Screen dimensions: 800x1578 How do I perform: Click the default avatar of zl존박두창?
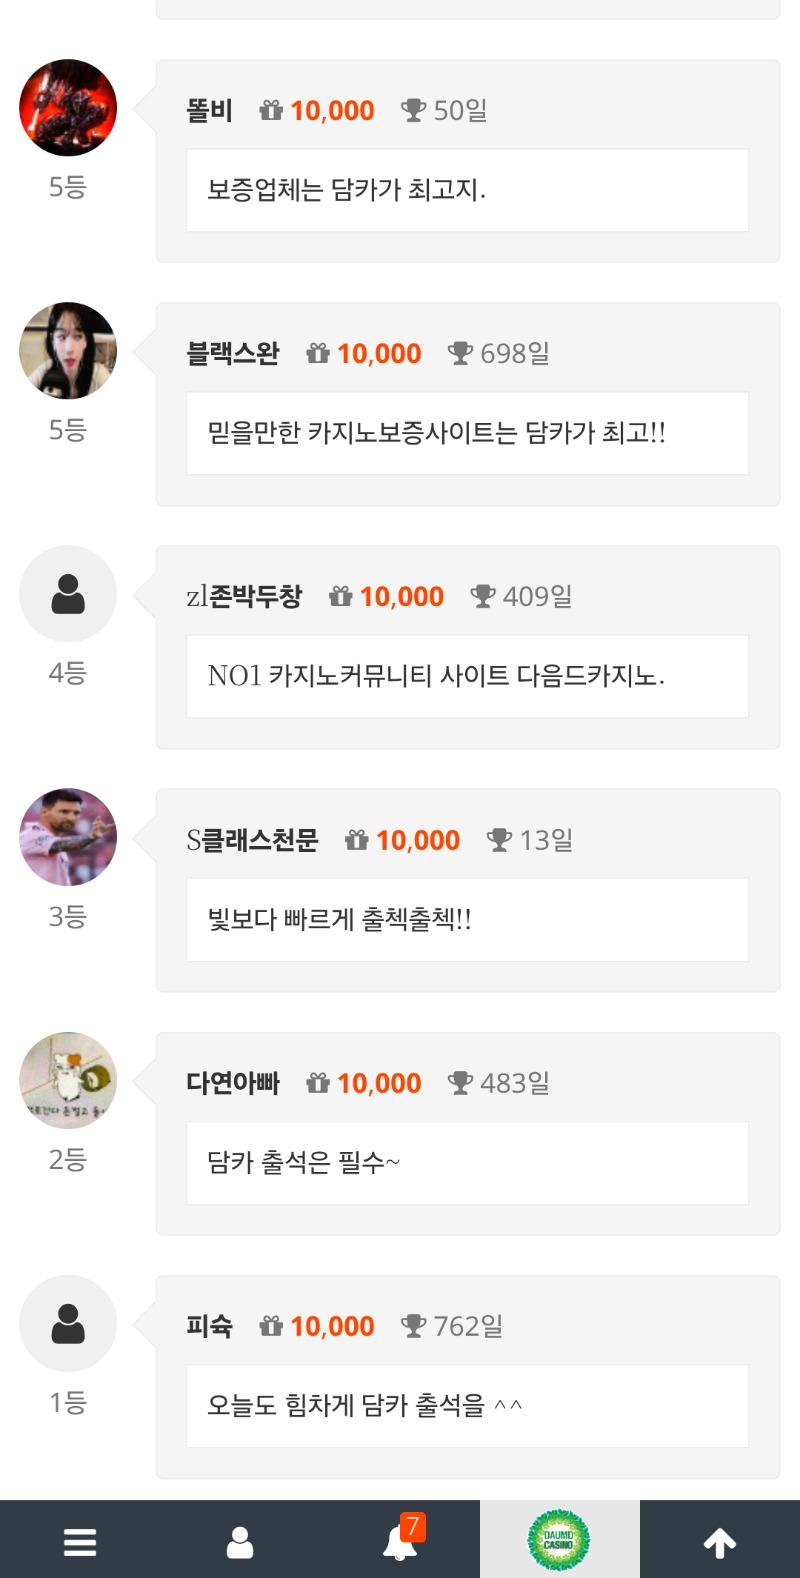[68, 594]
